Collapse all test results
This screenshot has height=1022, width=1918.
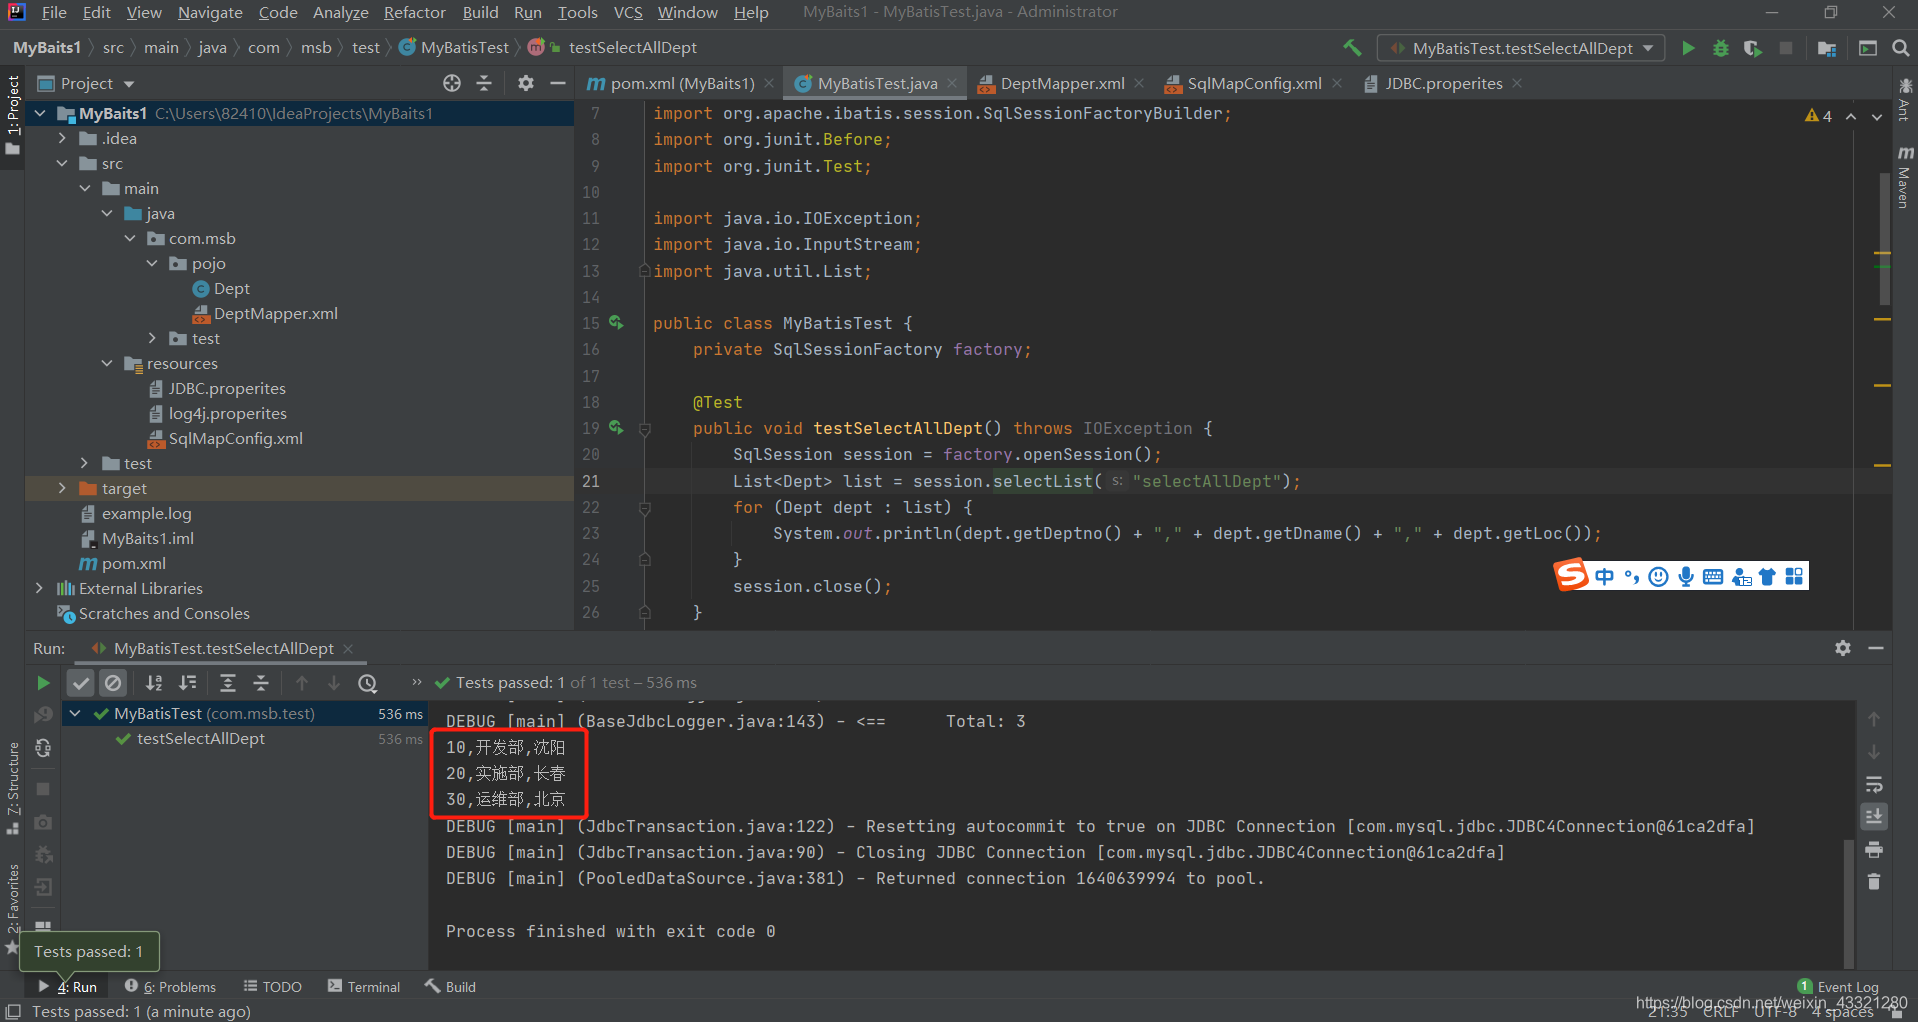(x=261, y=683)
